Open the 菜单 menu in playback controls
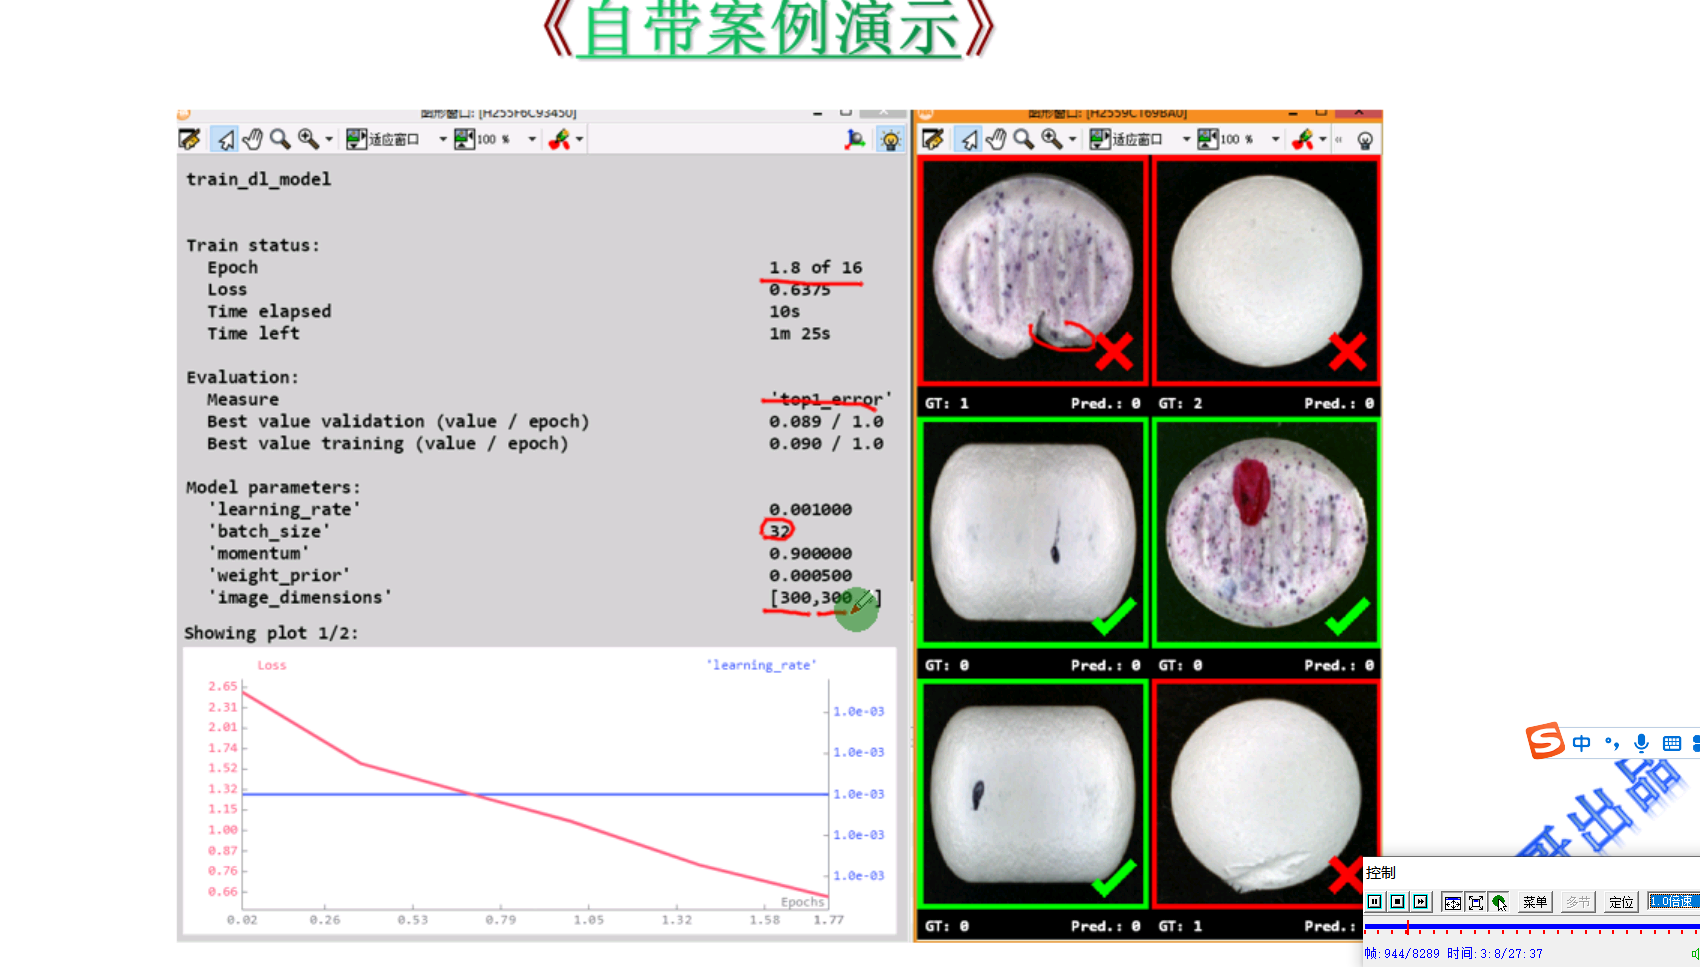The image size is (1700, 967). coord(1536,902)
